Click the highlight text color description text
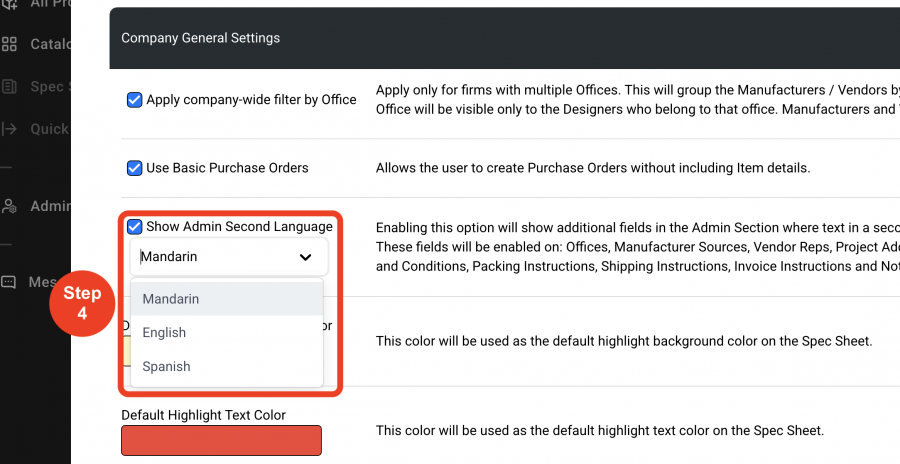 tap(600, 431)
